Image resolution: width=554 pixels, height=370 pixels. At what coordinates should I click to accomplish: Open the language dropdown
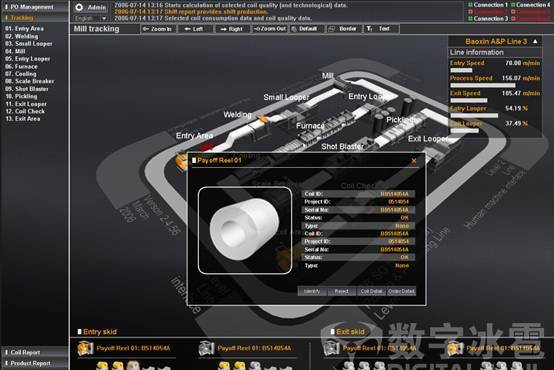(104, 18)
